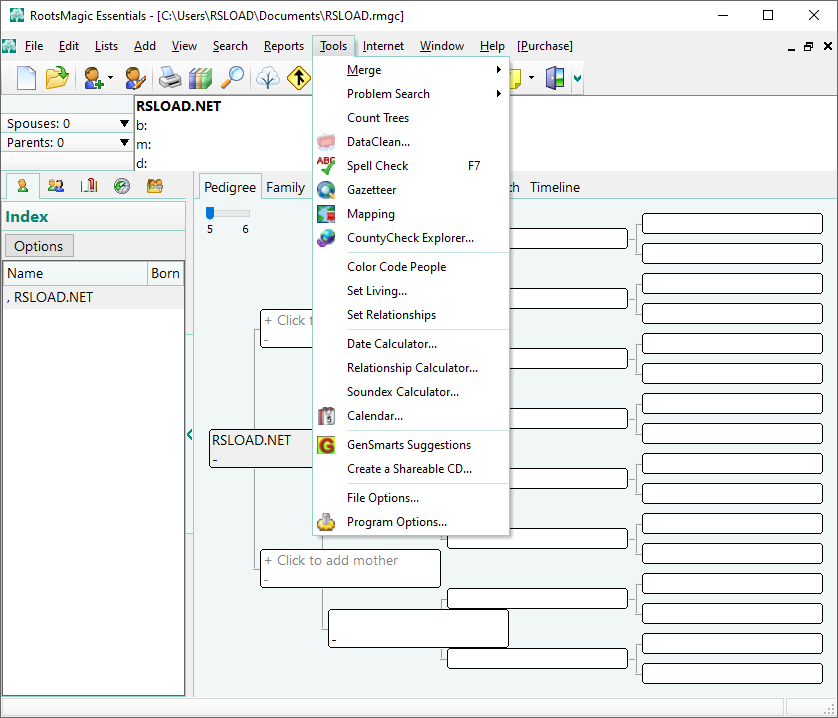Choose Create a Shareable CD entry
The height and width of the screenshot is (718, 838).
409,469
